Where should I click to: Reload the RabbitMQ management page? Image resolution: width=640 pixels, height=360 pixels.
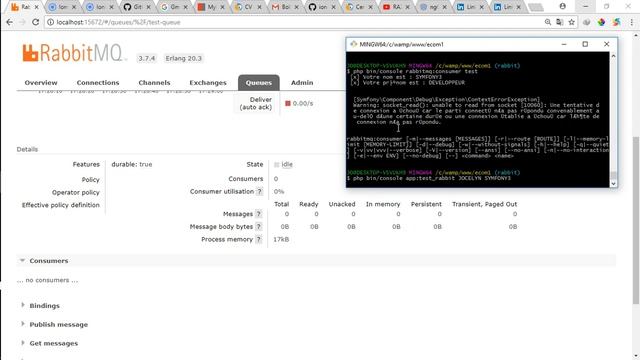click(x=36, y=22)
